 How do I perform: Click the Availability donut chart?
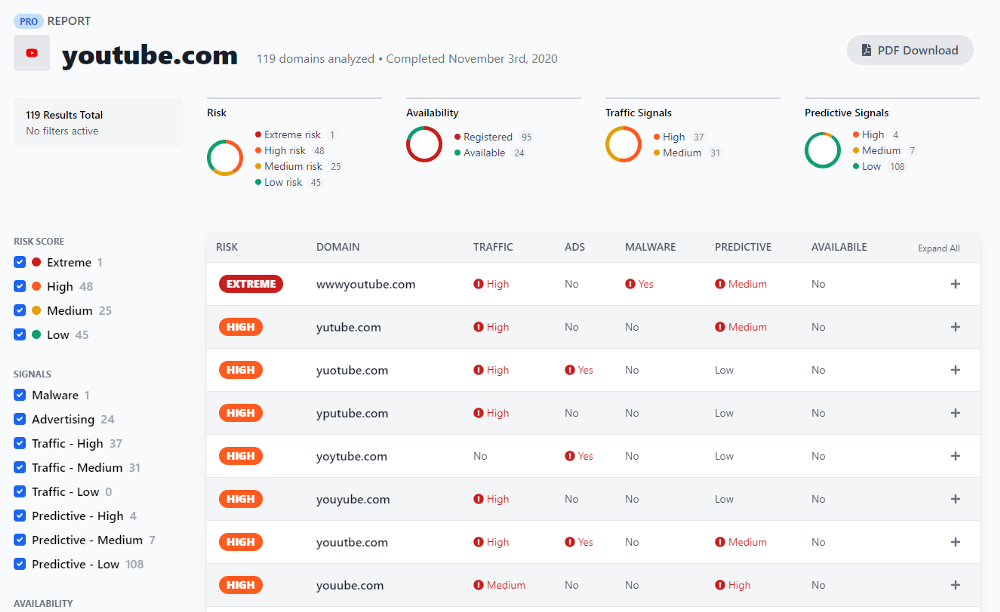point(424,144)
